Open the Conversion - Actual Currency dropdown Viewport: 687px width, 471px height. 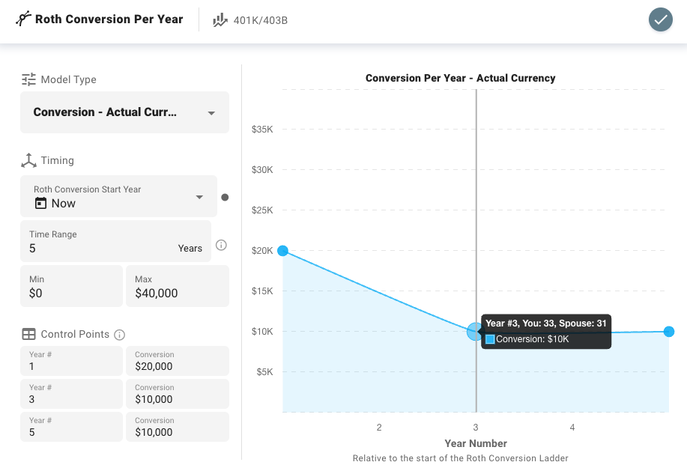tap(124, 112)
